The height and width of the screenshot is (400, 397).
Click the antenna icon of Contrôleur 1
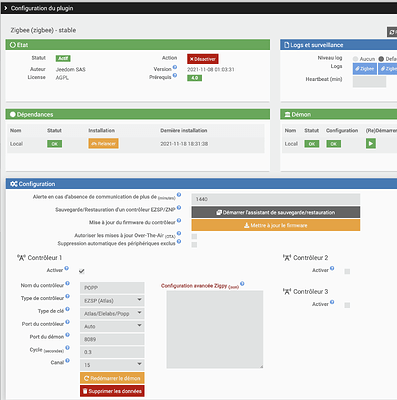pos(21,258)
